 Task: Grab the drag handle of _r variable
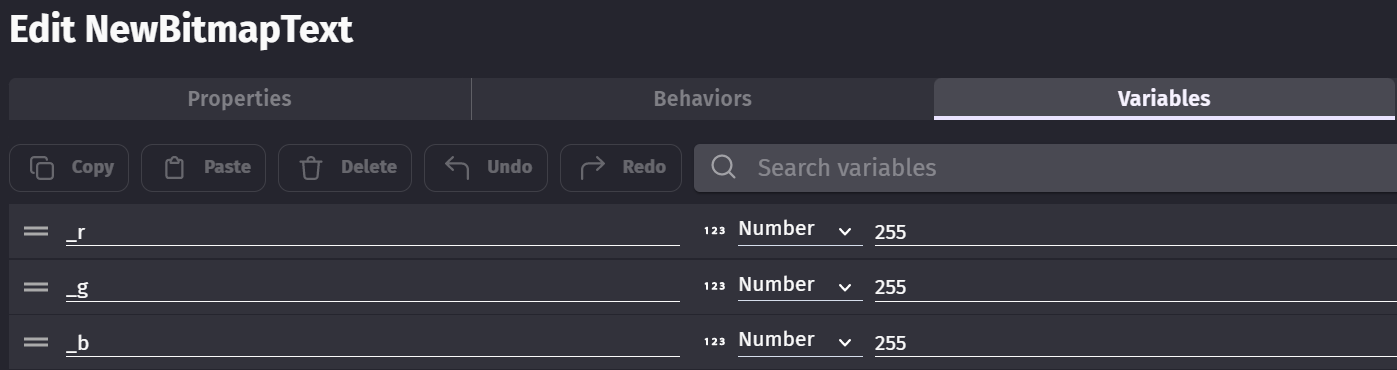[36, 231]
